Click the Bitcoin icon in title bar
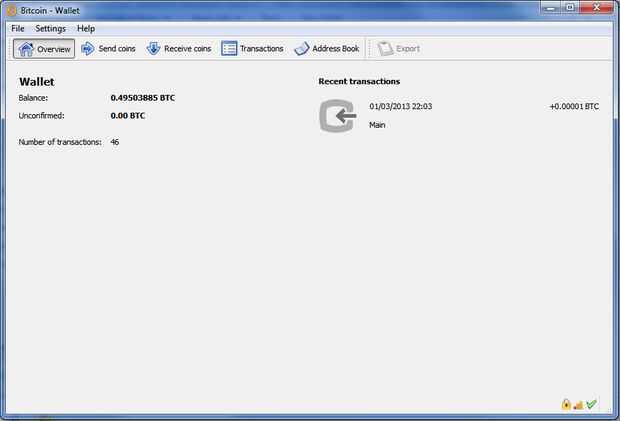620x421 pixels. (12, 11)
